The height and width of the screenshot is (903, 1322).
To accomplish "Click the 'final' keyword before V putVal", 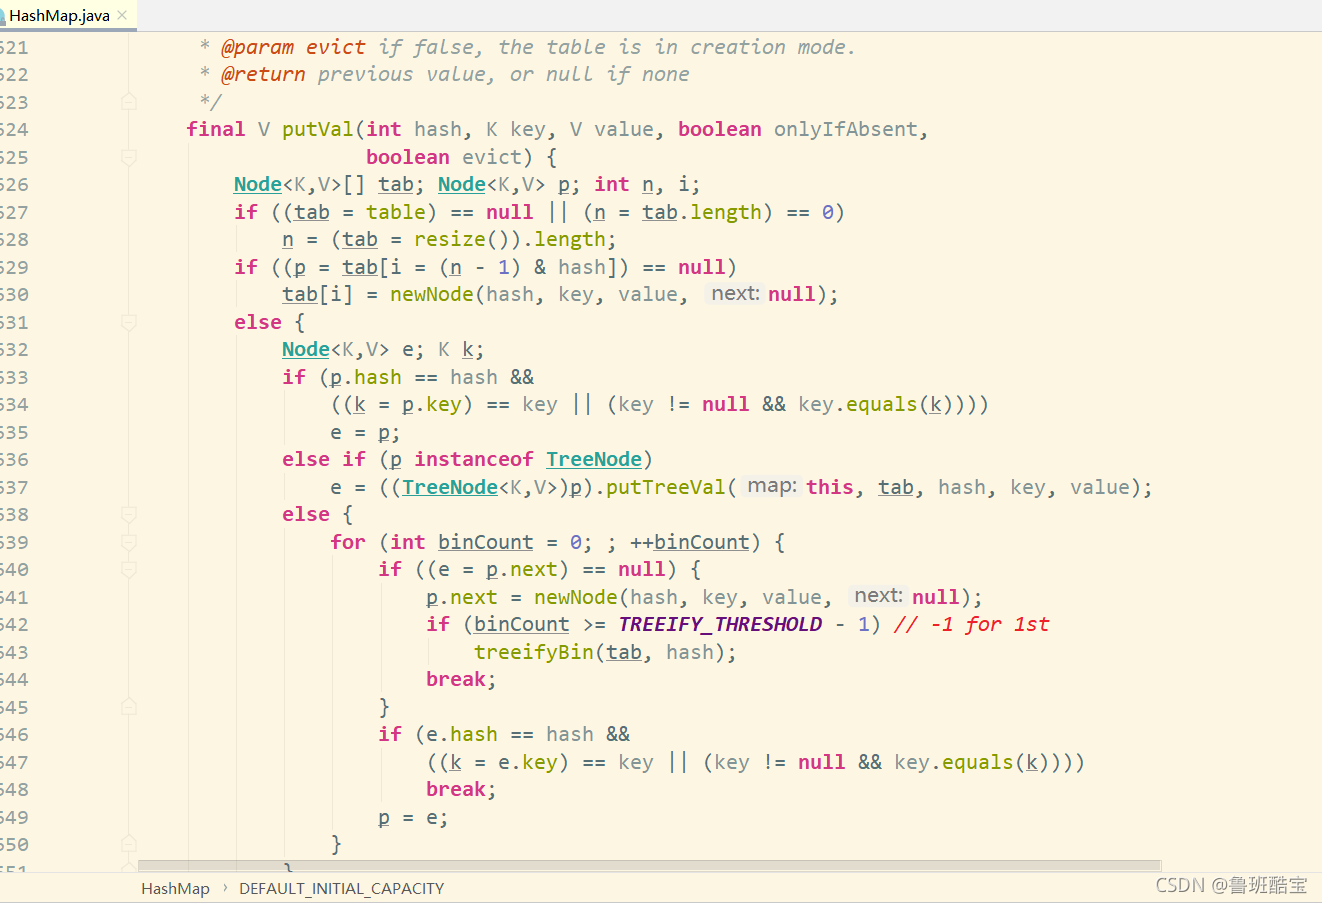I will pos(216,129).
